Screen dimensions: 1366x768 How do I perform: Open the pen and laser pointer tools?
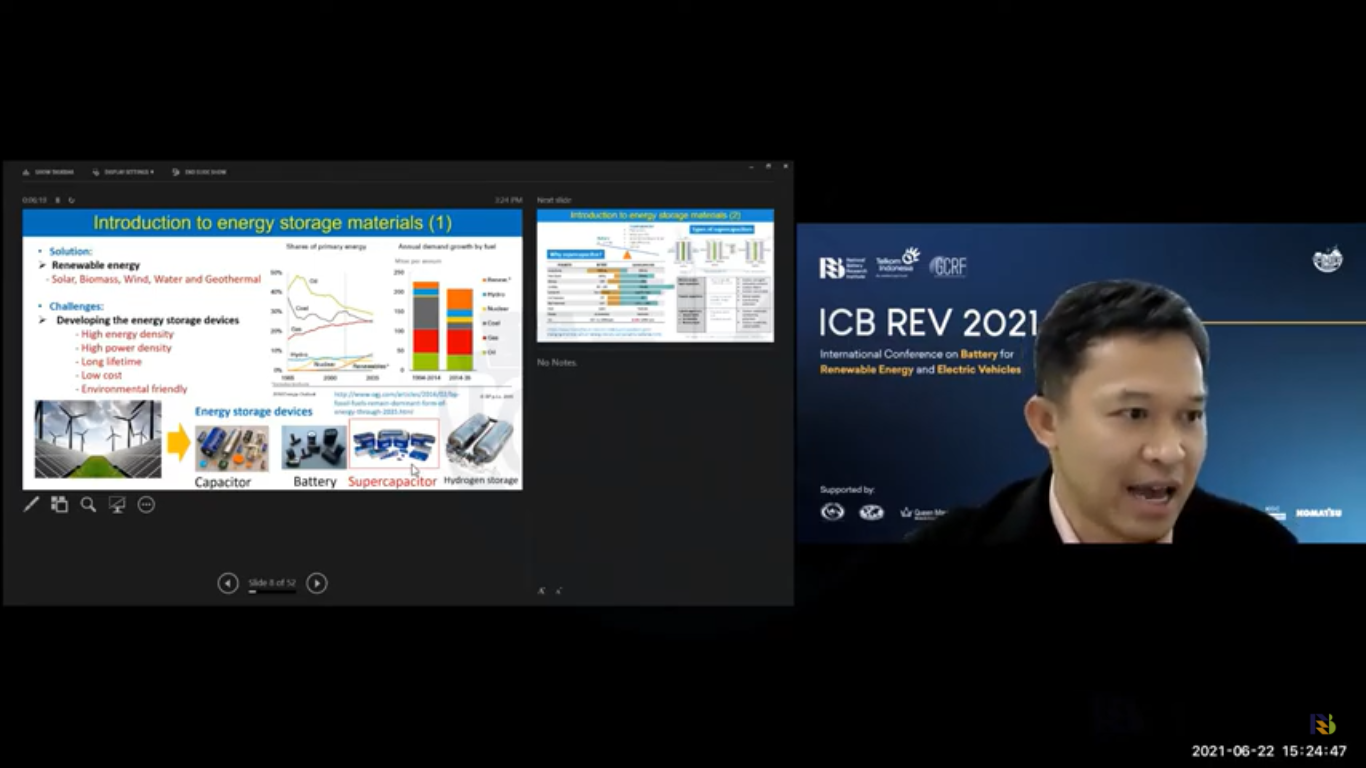click(31, 505)
